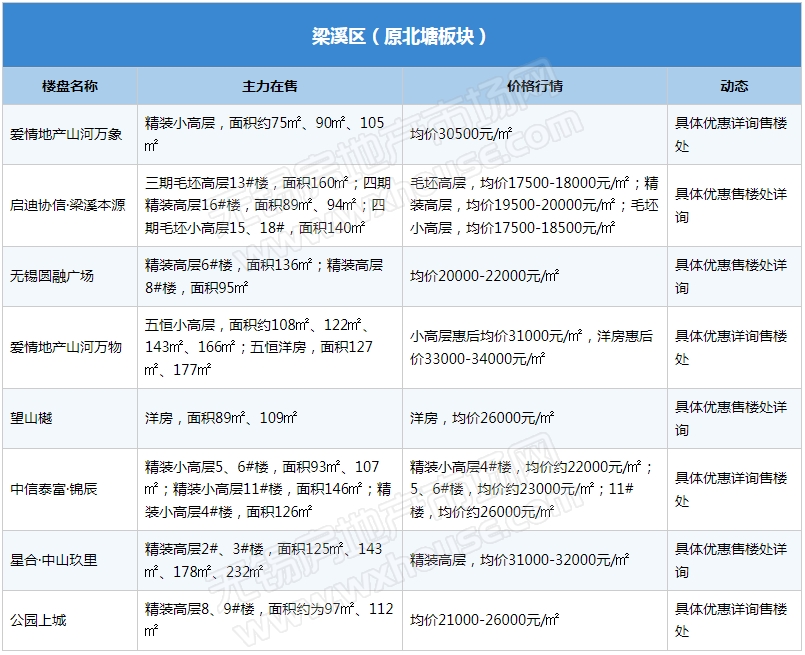805x655 pixels.
Task: Click 小高层惠后均价31000元/㎡ price cell
Action: (534, 347)
